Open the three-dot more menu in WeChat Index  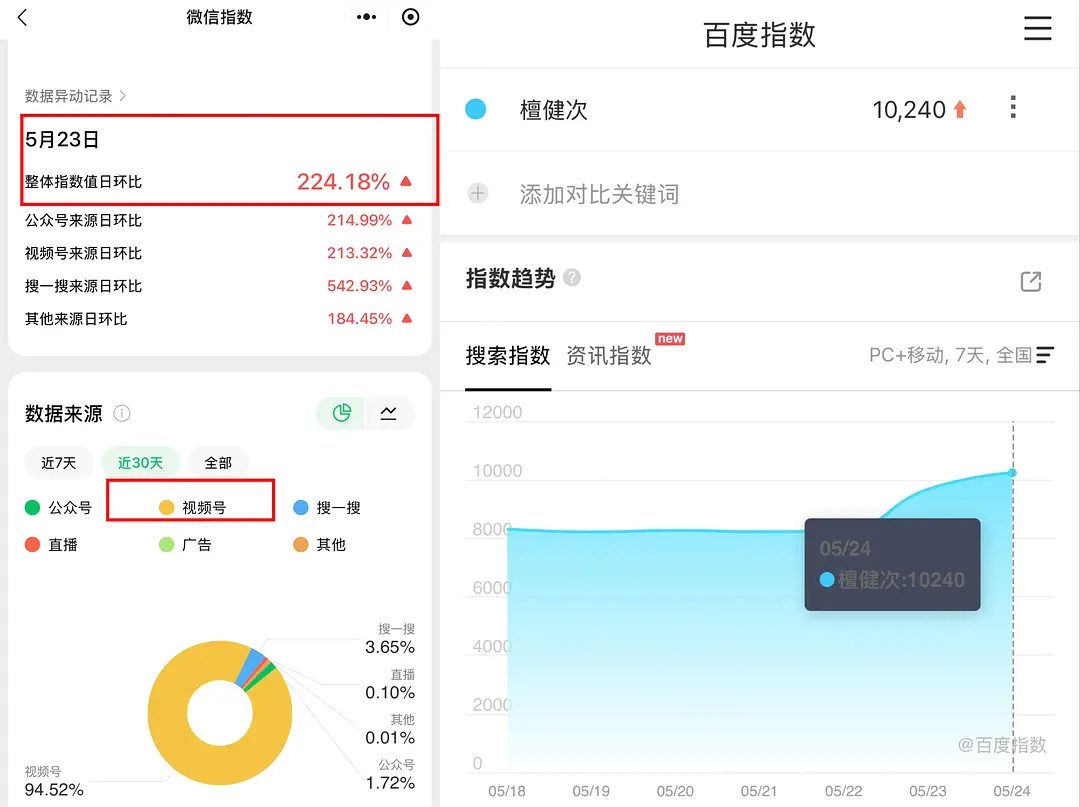tap(366, 17)
